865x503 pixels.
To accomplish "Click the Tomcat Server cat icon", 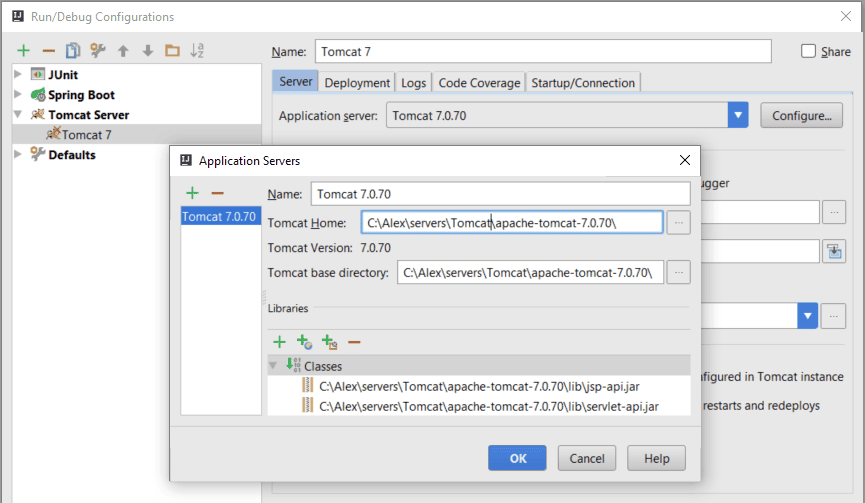I will pyautogui.click(x=38, y=114).
